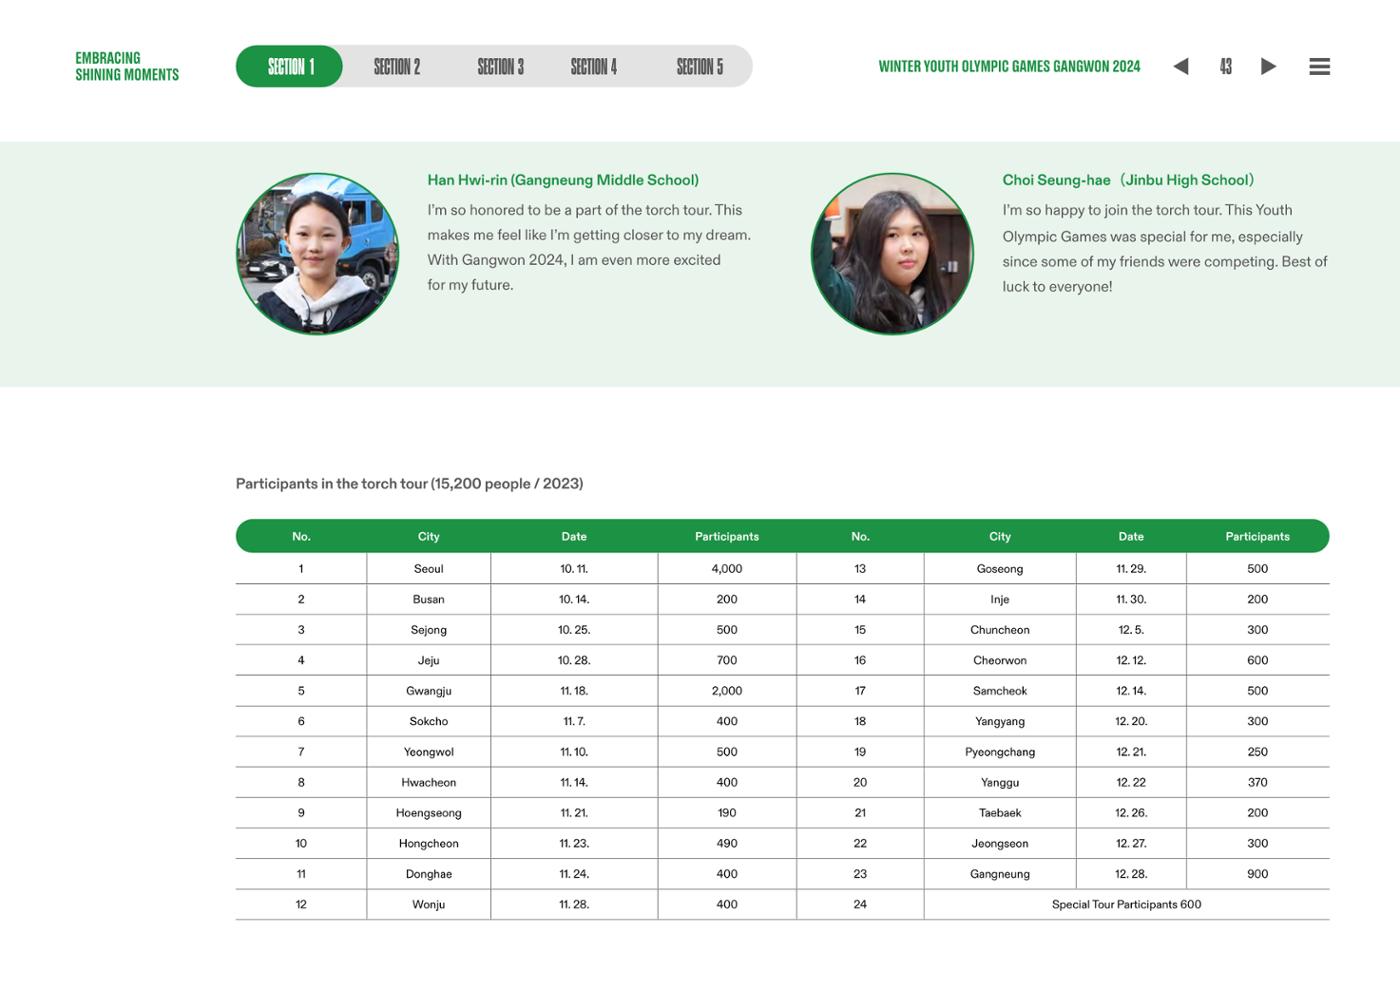Click the Goseong city cell
The height and width of the screenshot is (990, 1400).
click(x=1000, y=568)
